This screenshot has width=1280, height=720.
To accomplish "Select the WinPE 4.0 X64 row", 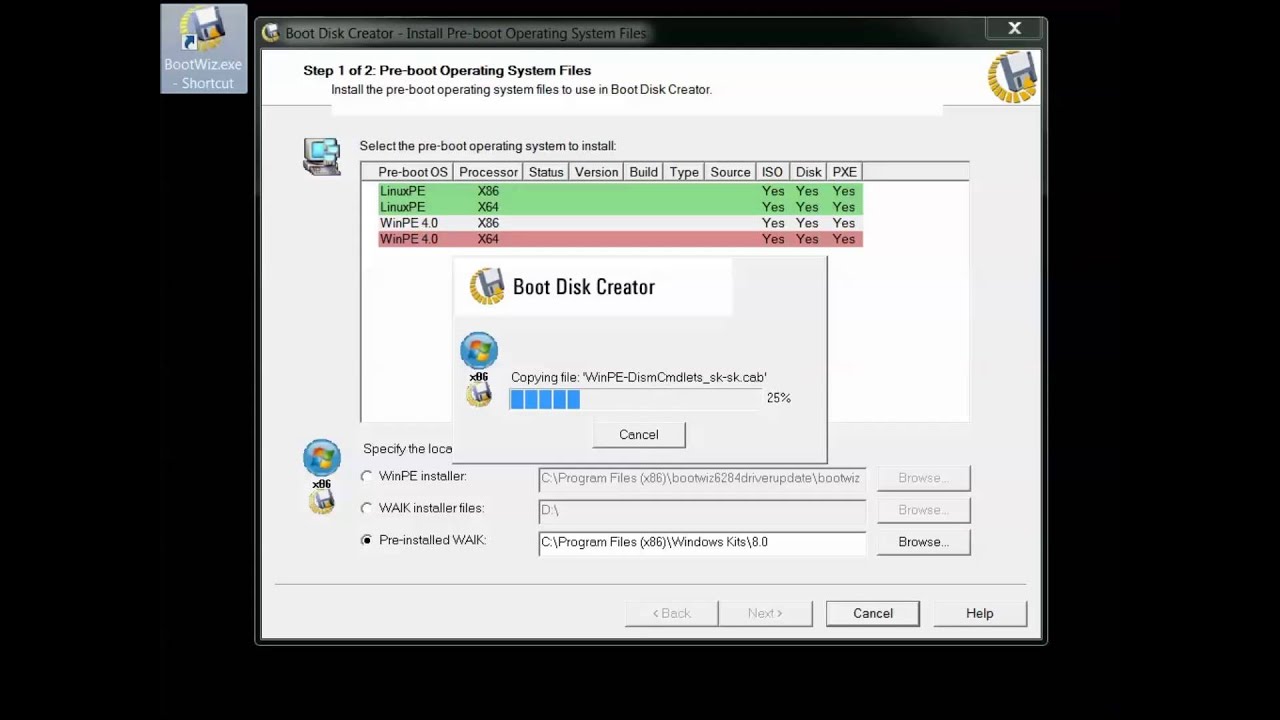I will click(620, 239).
